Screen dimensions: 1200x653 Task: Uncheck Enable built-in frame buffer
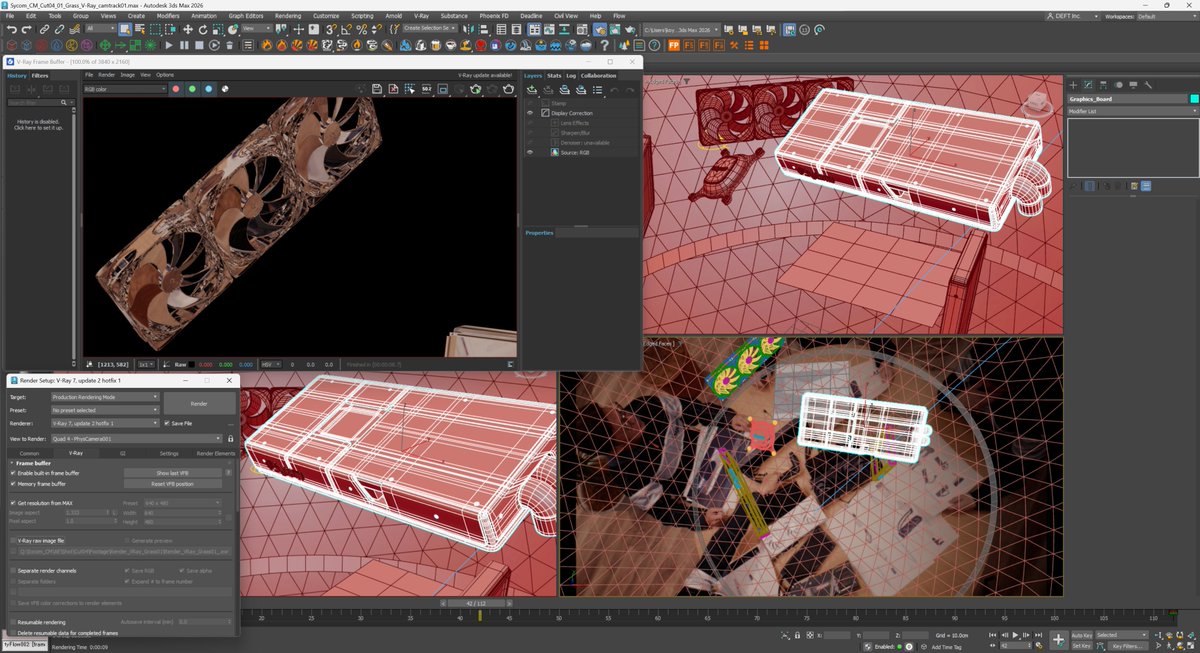13,473
